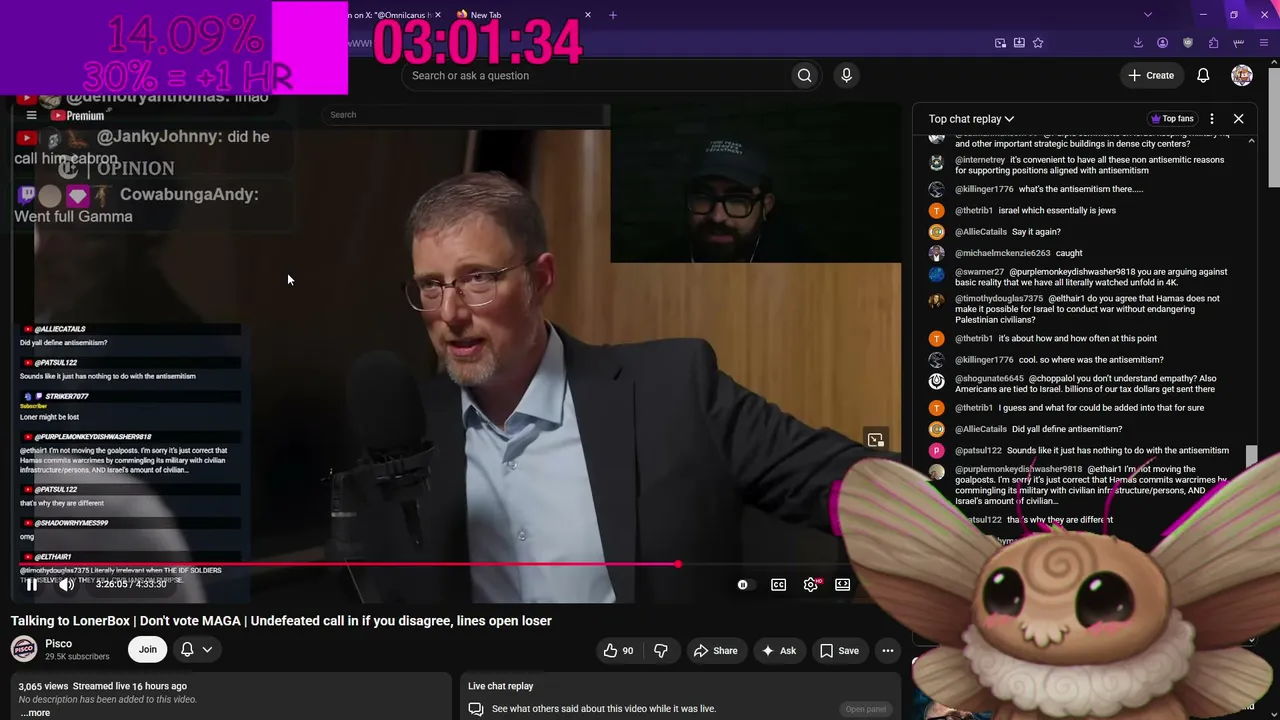Click @michaelmckenzie6263 'caught' chat message

pyautogui.click(x=1019, y=253)
